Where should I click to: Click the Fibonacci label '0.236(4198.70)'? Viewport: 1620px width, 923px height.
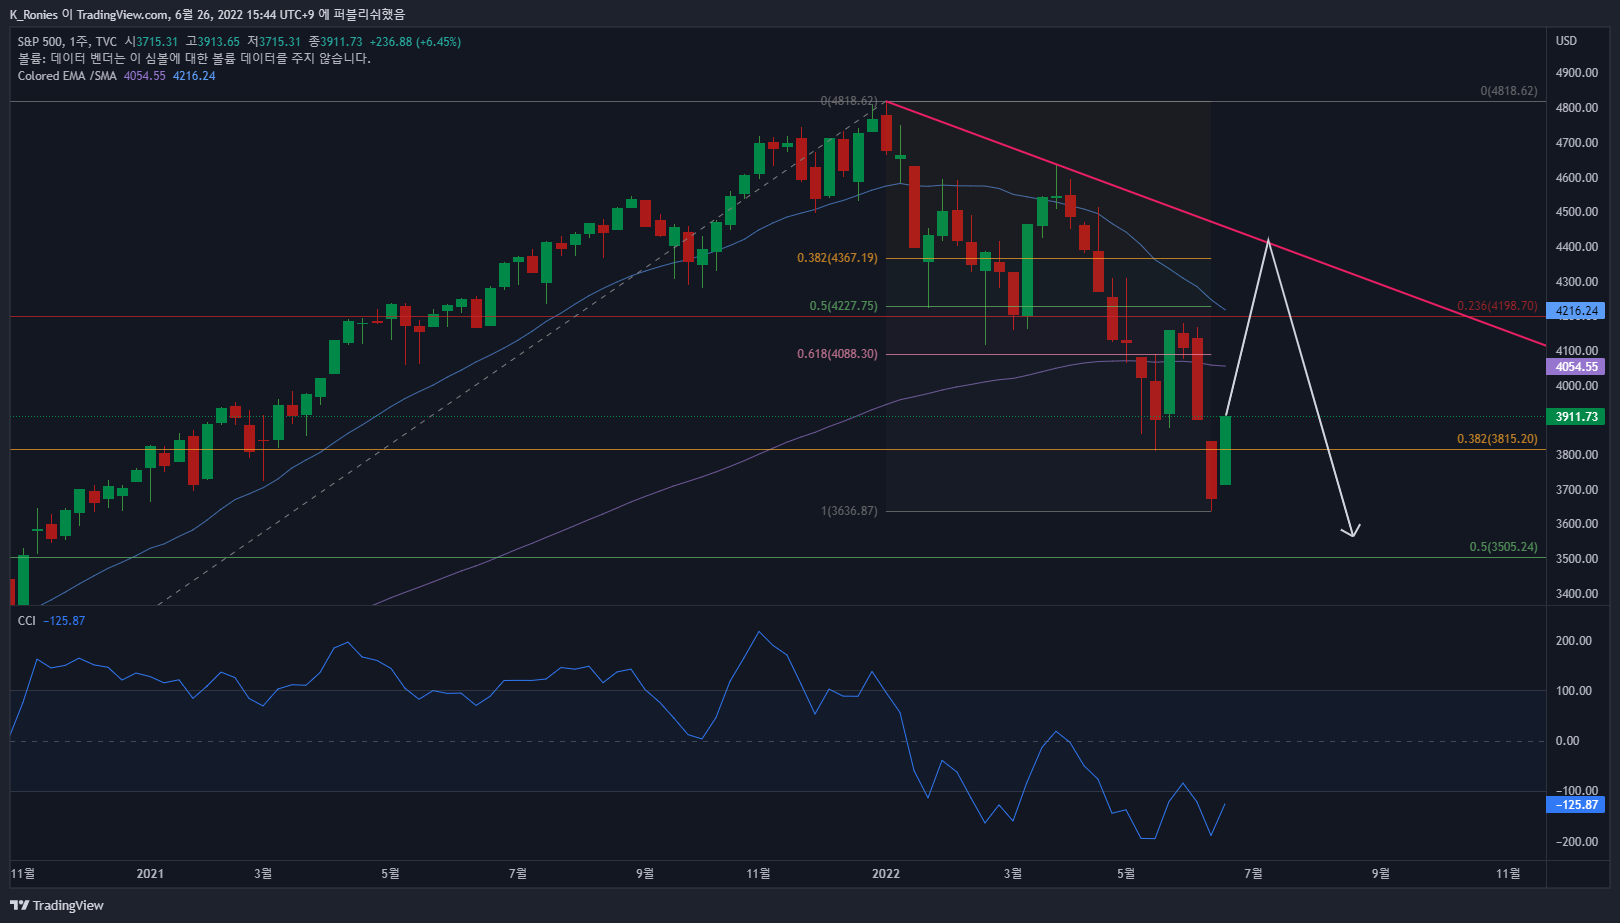coord(1497,306)
